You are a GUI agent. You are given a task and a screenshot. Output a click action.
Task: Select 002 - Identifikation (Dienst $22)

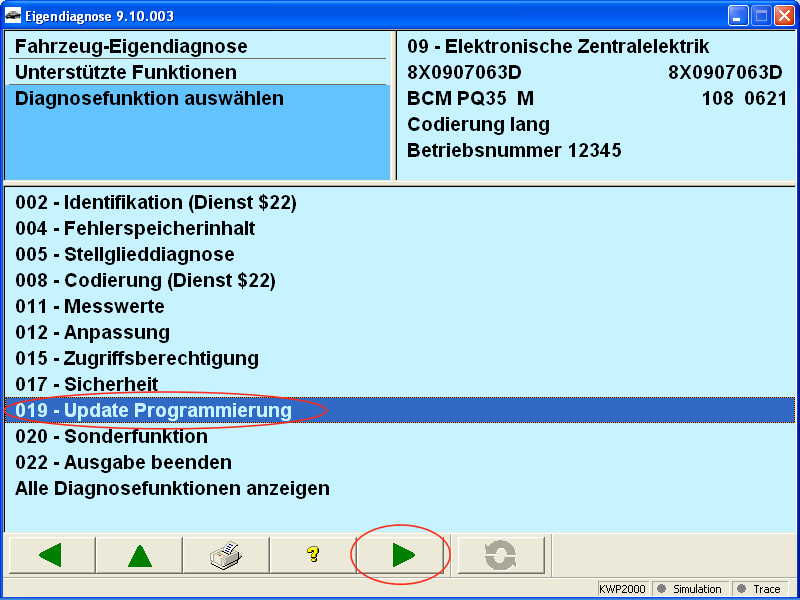tap(156, 202)
